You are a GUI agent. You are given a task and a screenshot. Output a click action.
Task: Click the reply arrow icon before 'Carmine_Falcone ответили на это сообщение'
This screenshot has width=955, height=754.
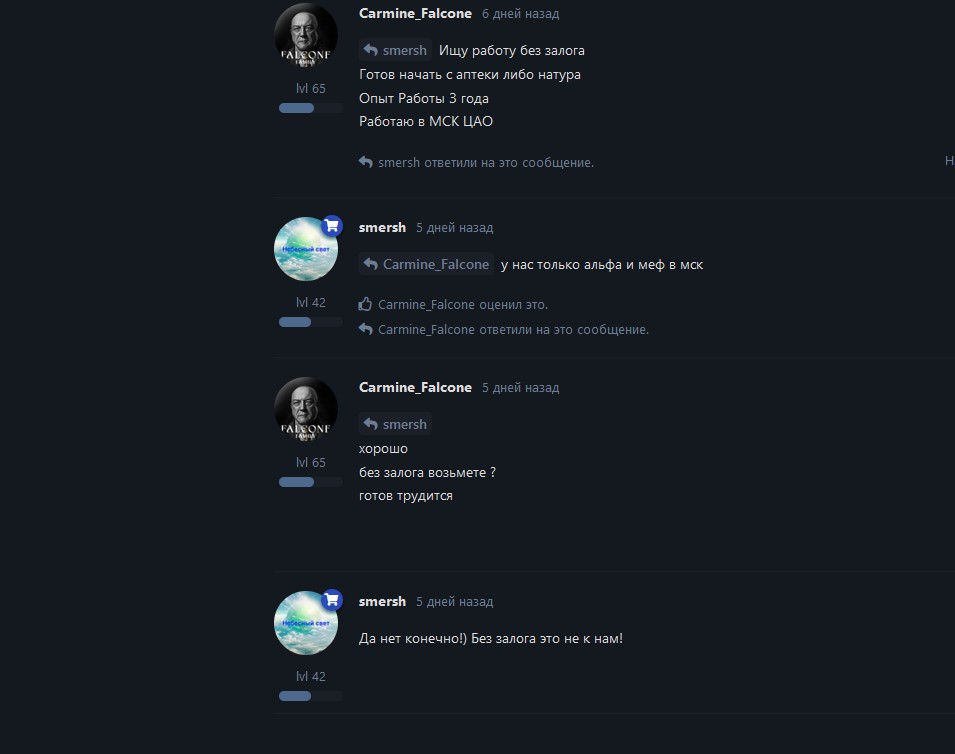coord(365,329)
